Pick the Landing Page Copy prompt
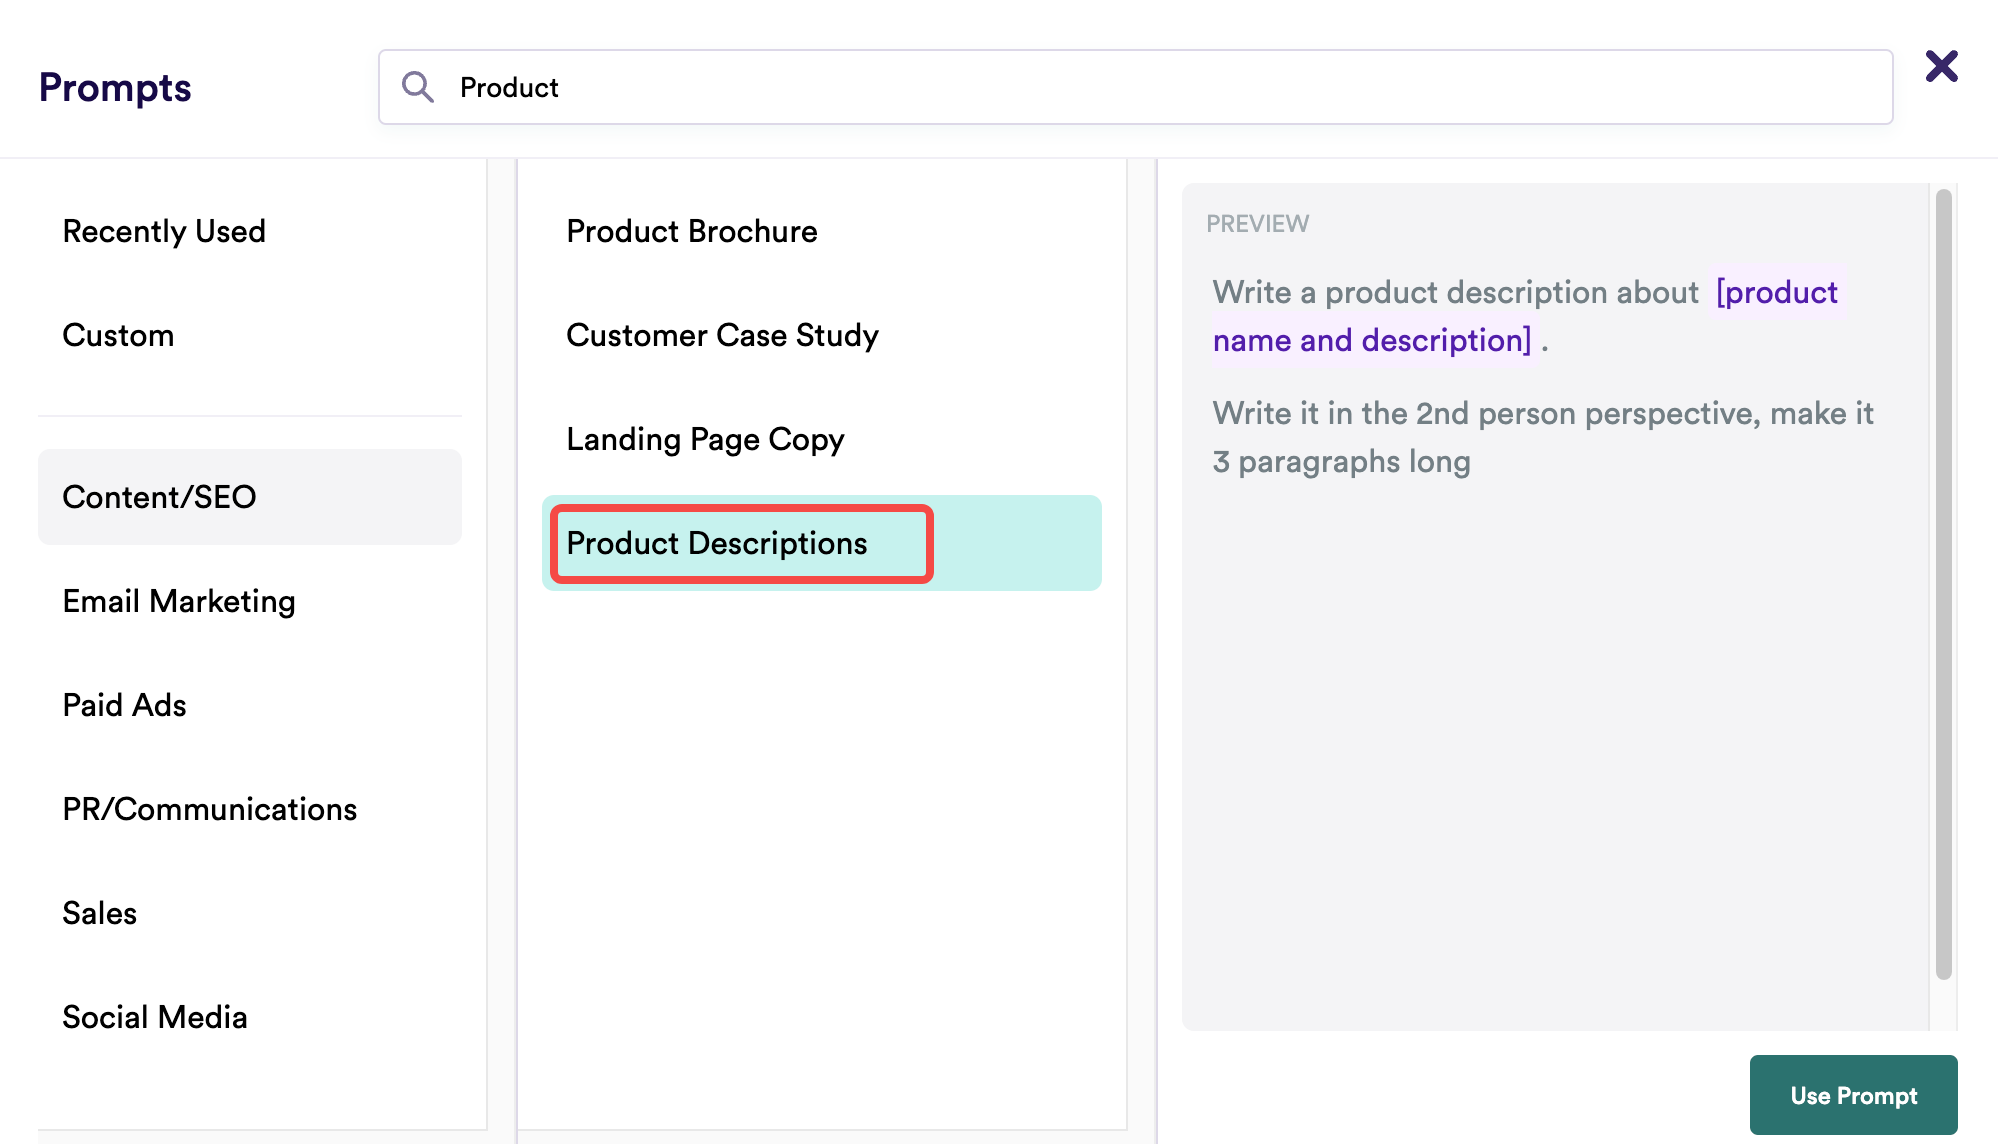This screenshot has width=1998, height=1144. click(705, 439)
